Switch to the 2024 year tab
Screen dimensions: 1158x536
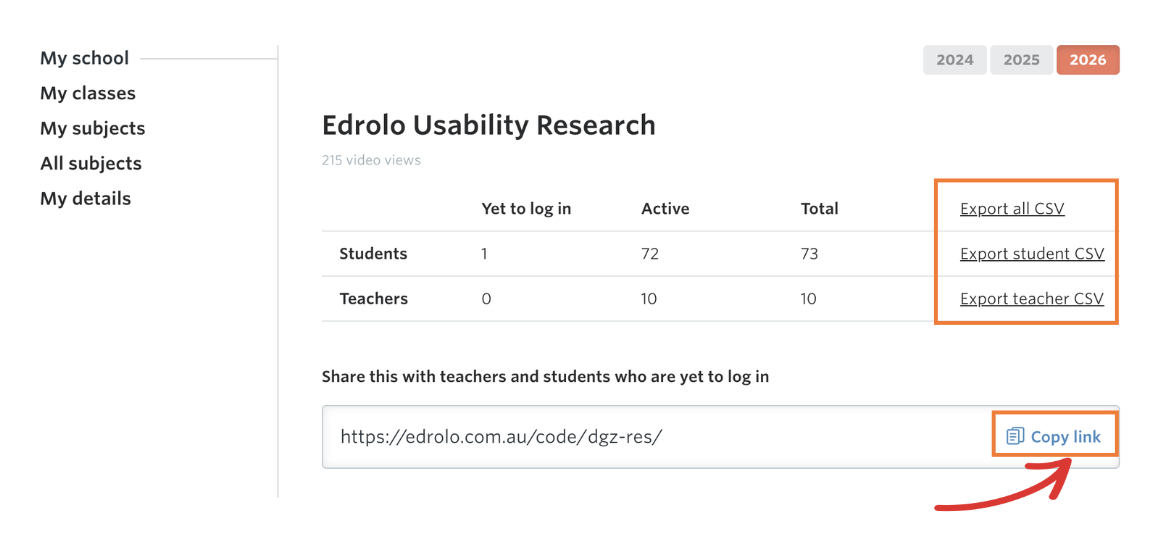click(954, 60)
